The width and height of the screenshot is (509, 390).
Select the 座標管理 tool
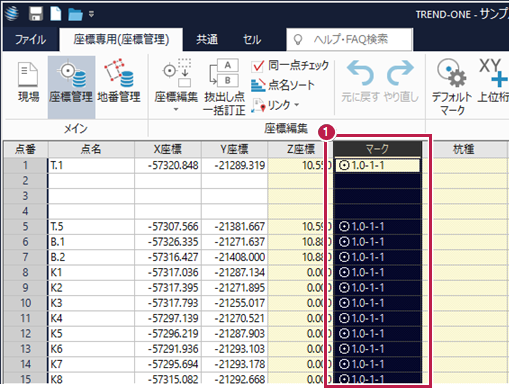[x=71, y=87]
